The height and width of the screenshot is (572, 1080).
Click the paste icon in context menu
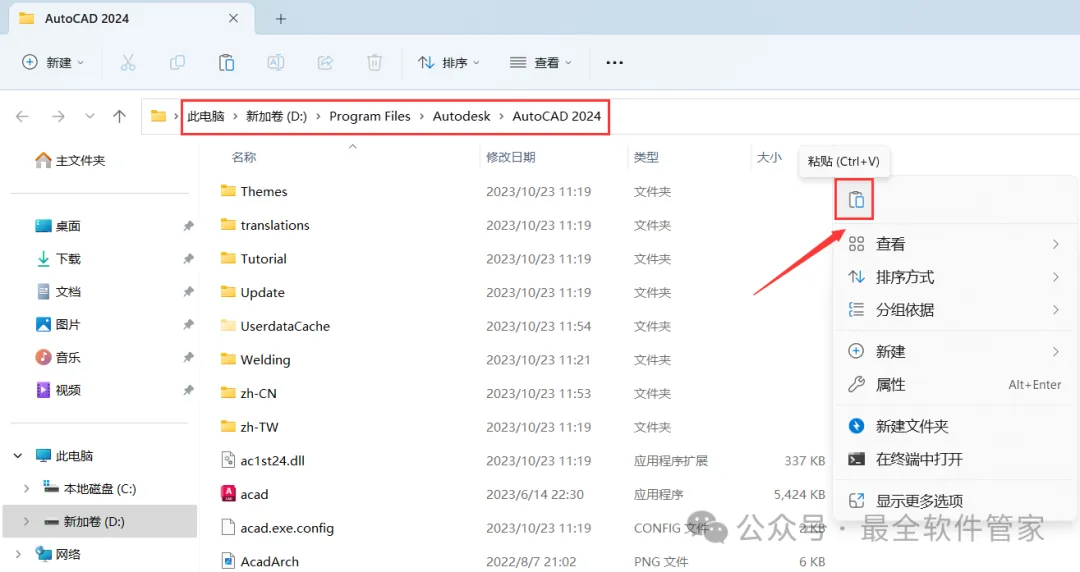[855, 200]
